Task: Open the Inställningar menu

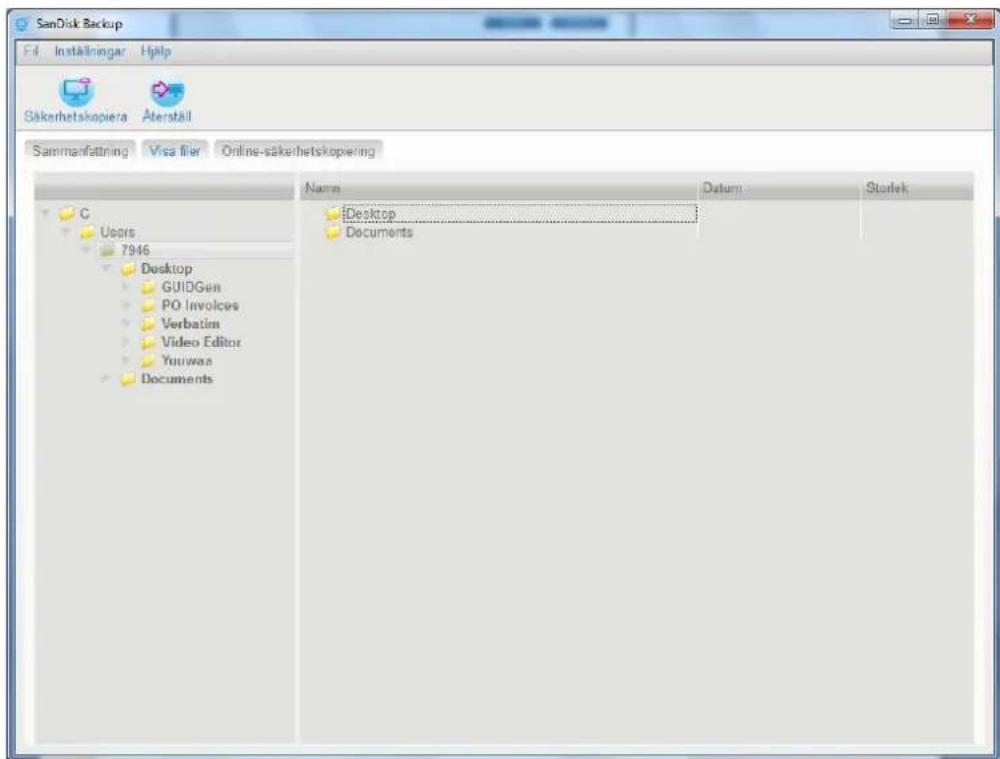Action: 90,51
